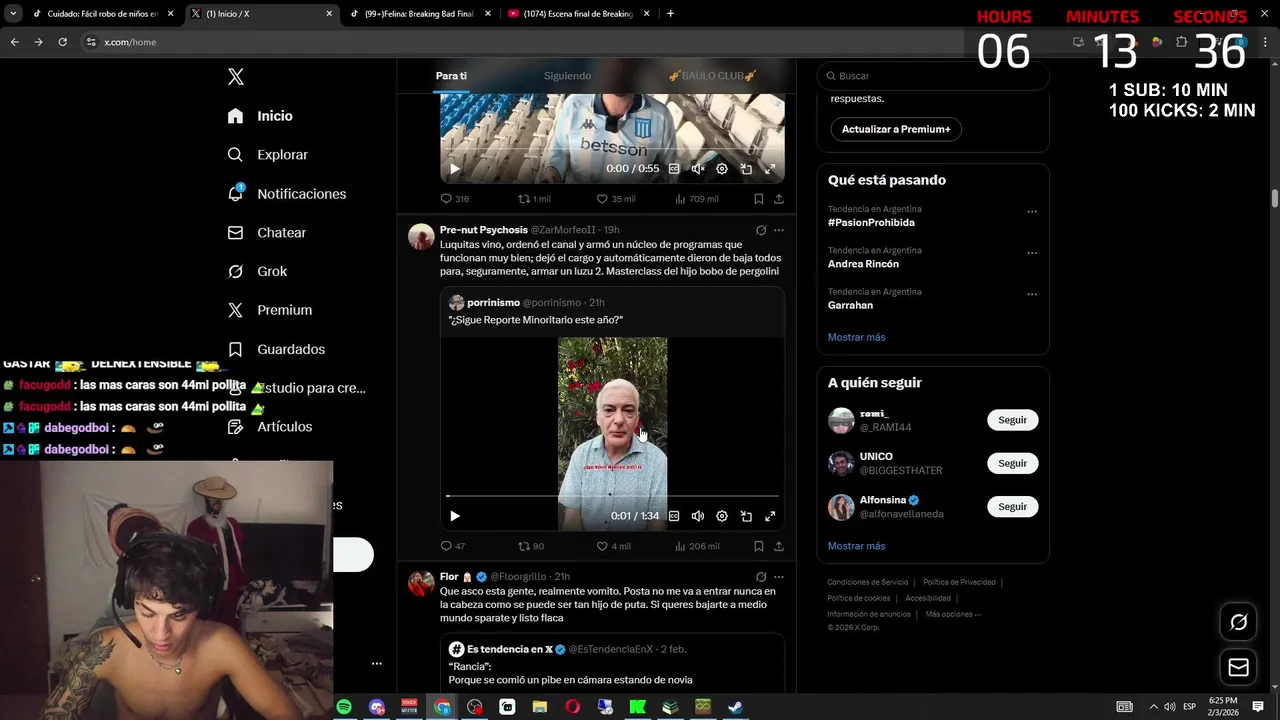The height and width of the screenshot is (720, 1280).
Task: Open the floating messages envelope button
Action: pyautogui.click(x=1238, y=667)
